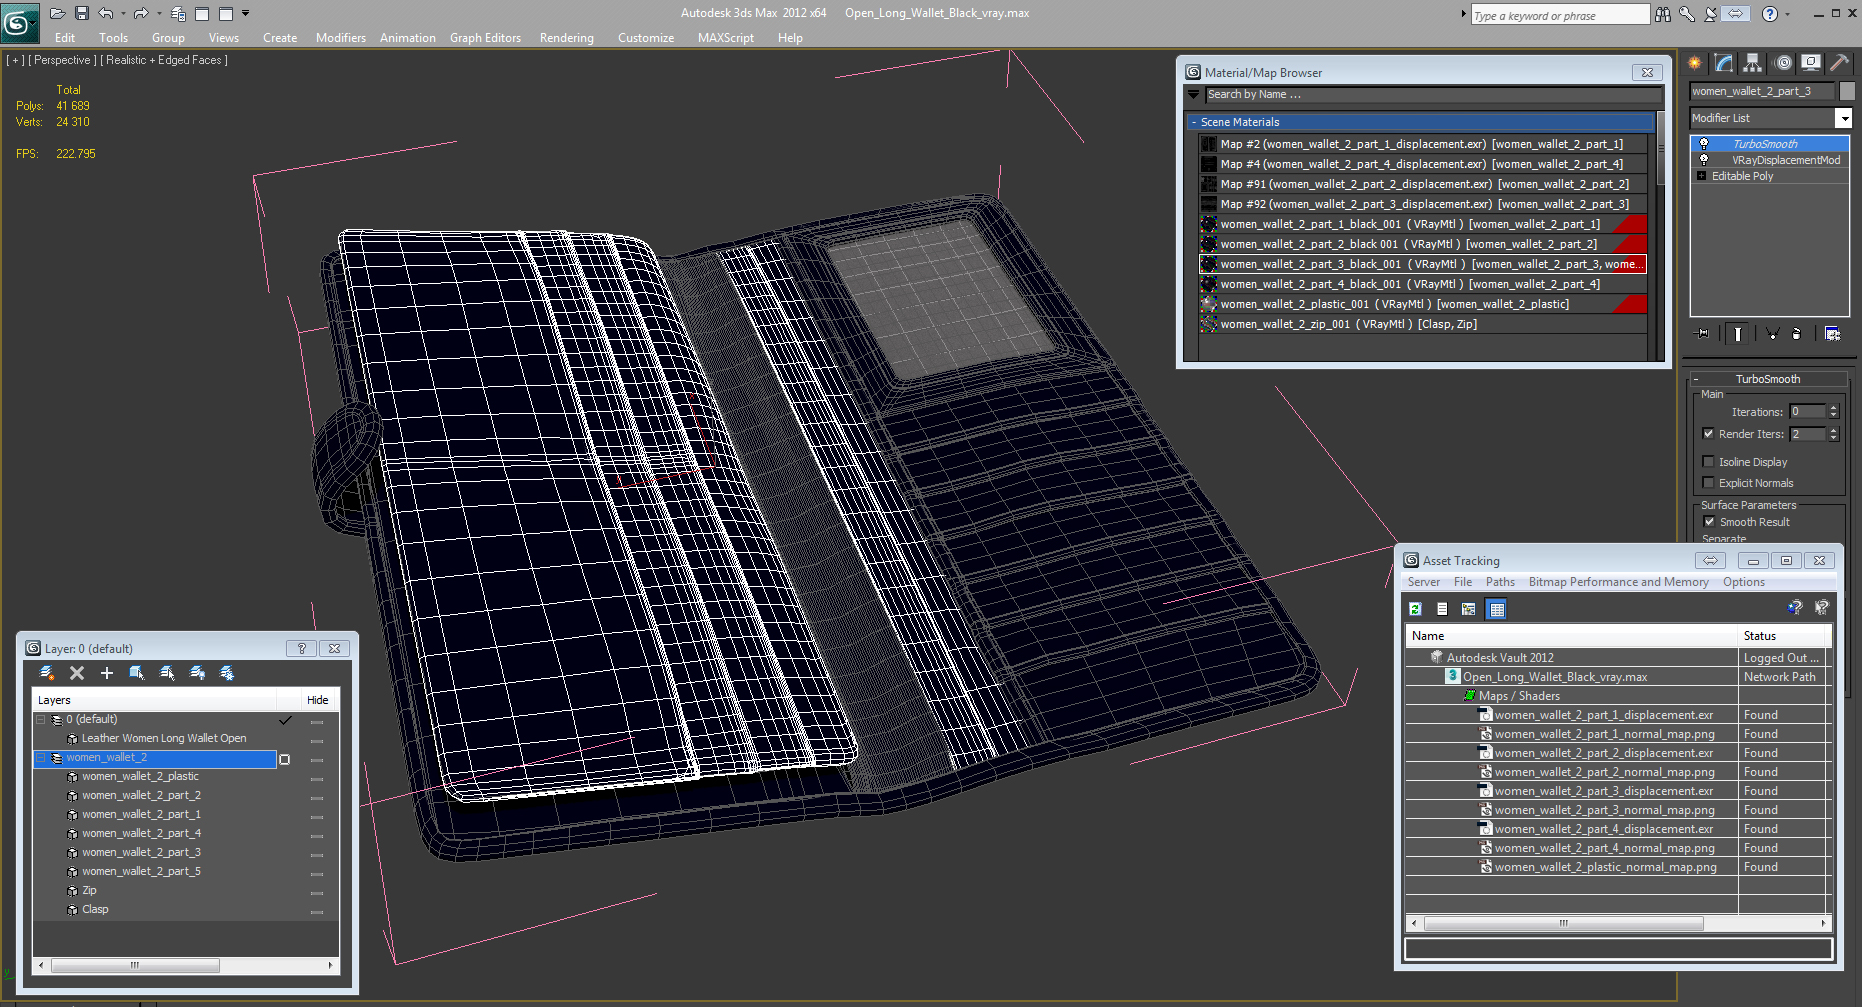Open the Hierarchy command panel tab
The image size is (1862, 1007).
1752,63
